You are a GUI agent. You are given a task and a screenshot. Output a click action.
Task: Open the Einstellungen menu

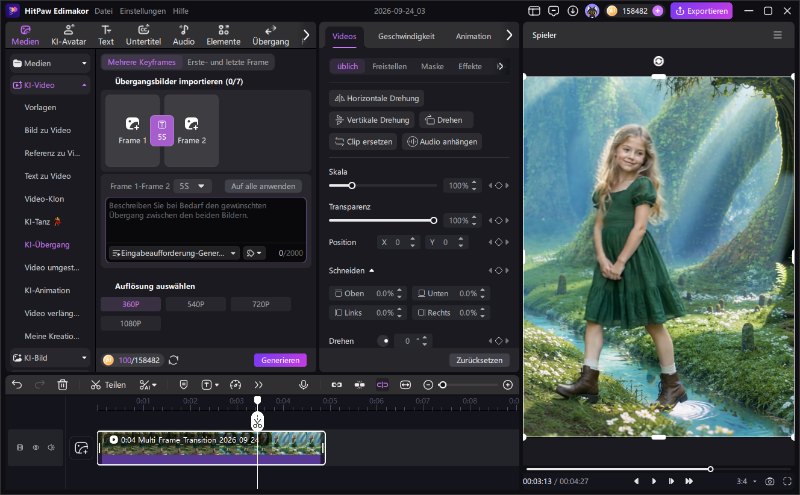142,11
